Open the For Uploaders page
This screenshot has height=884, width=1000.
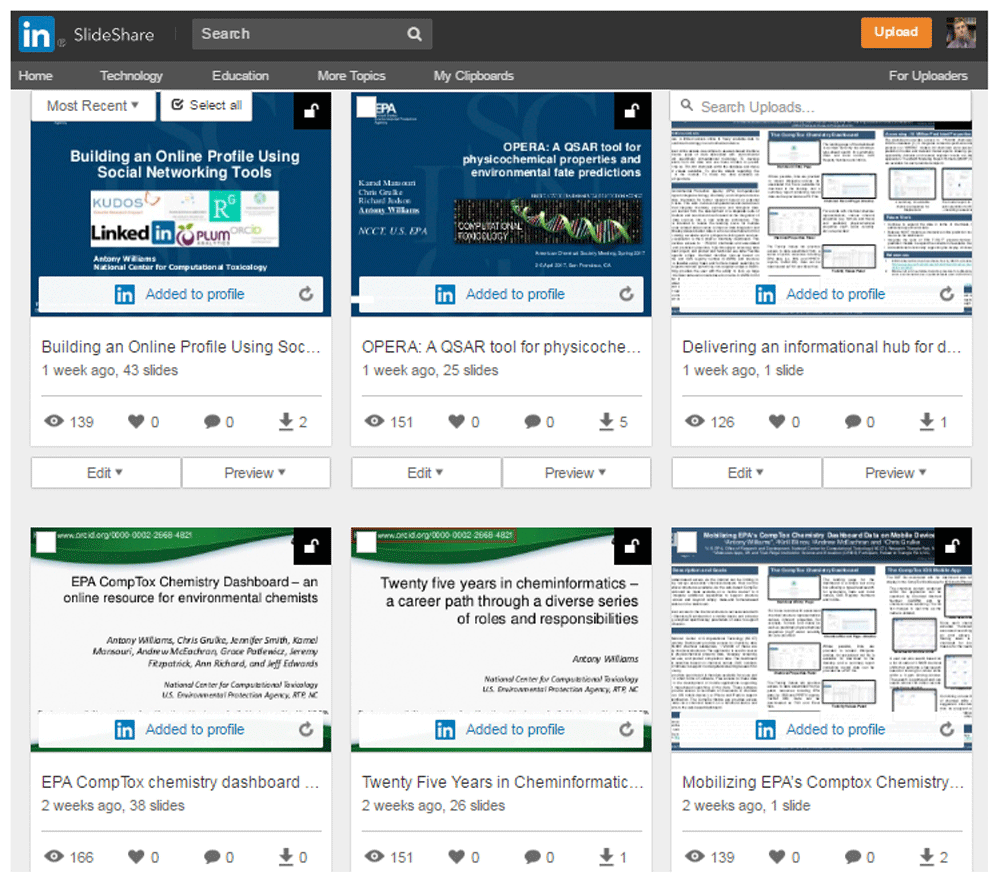[929, 76]
